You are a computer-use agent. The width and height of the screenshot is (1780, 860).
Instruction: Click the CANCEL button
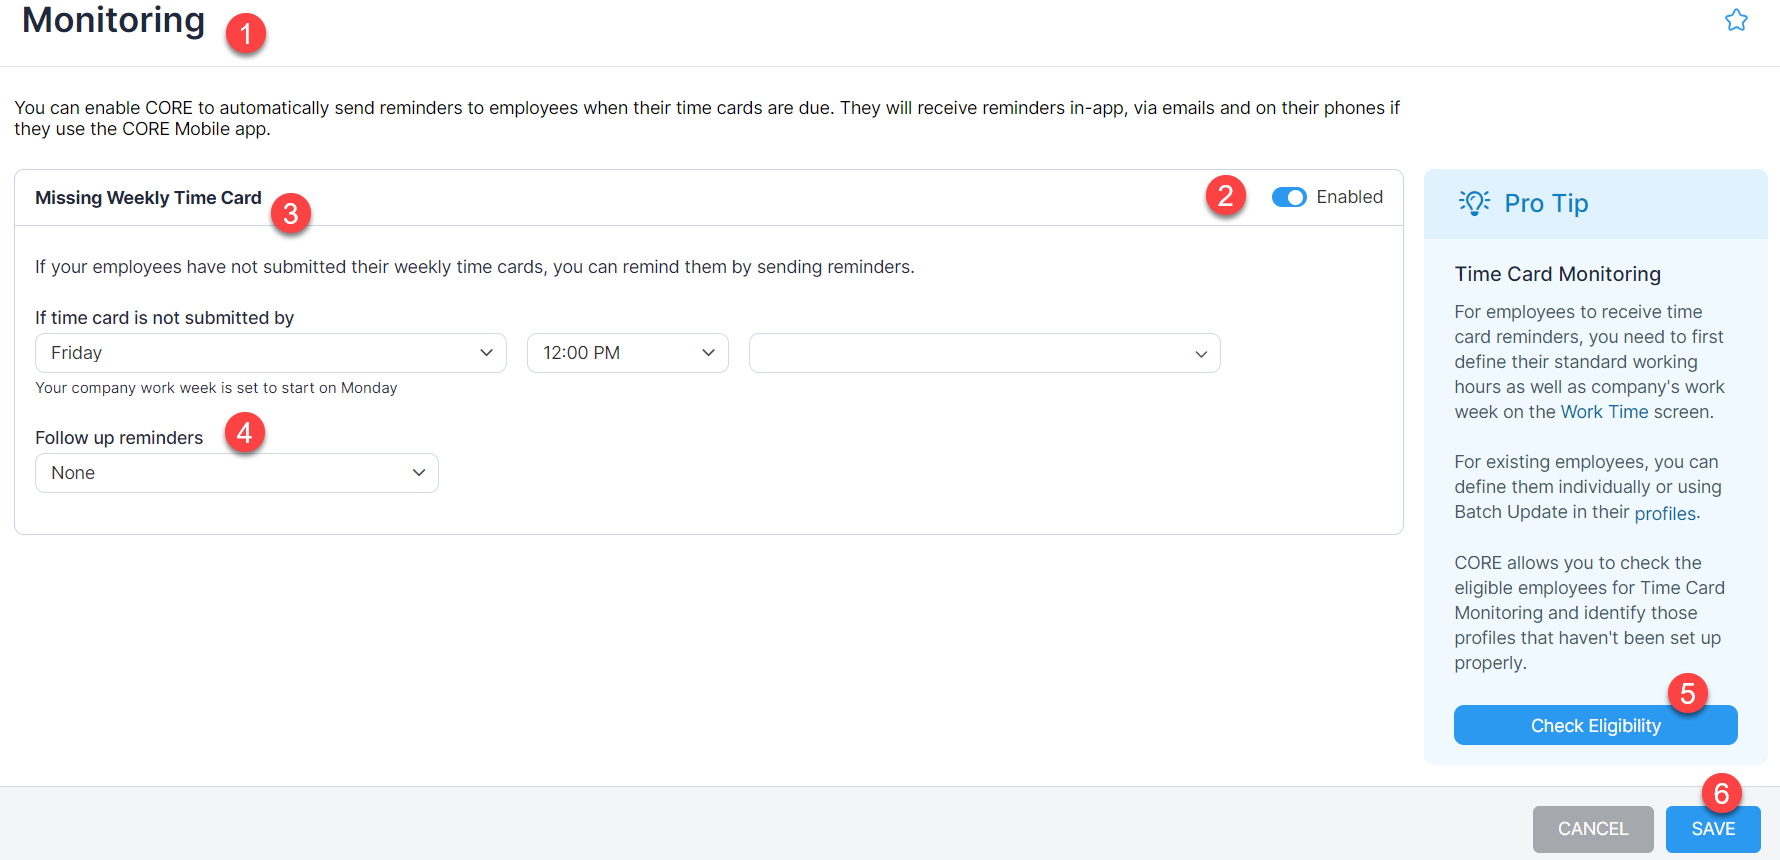(1592, 828)
